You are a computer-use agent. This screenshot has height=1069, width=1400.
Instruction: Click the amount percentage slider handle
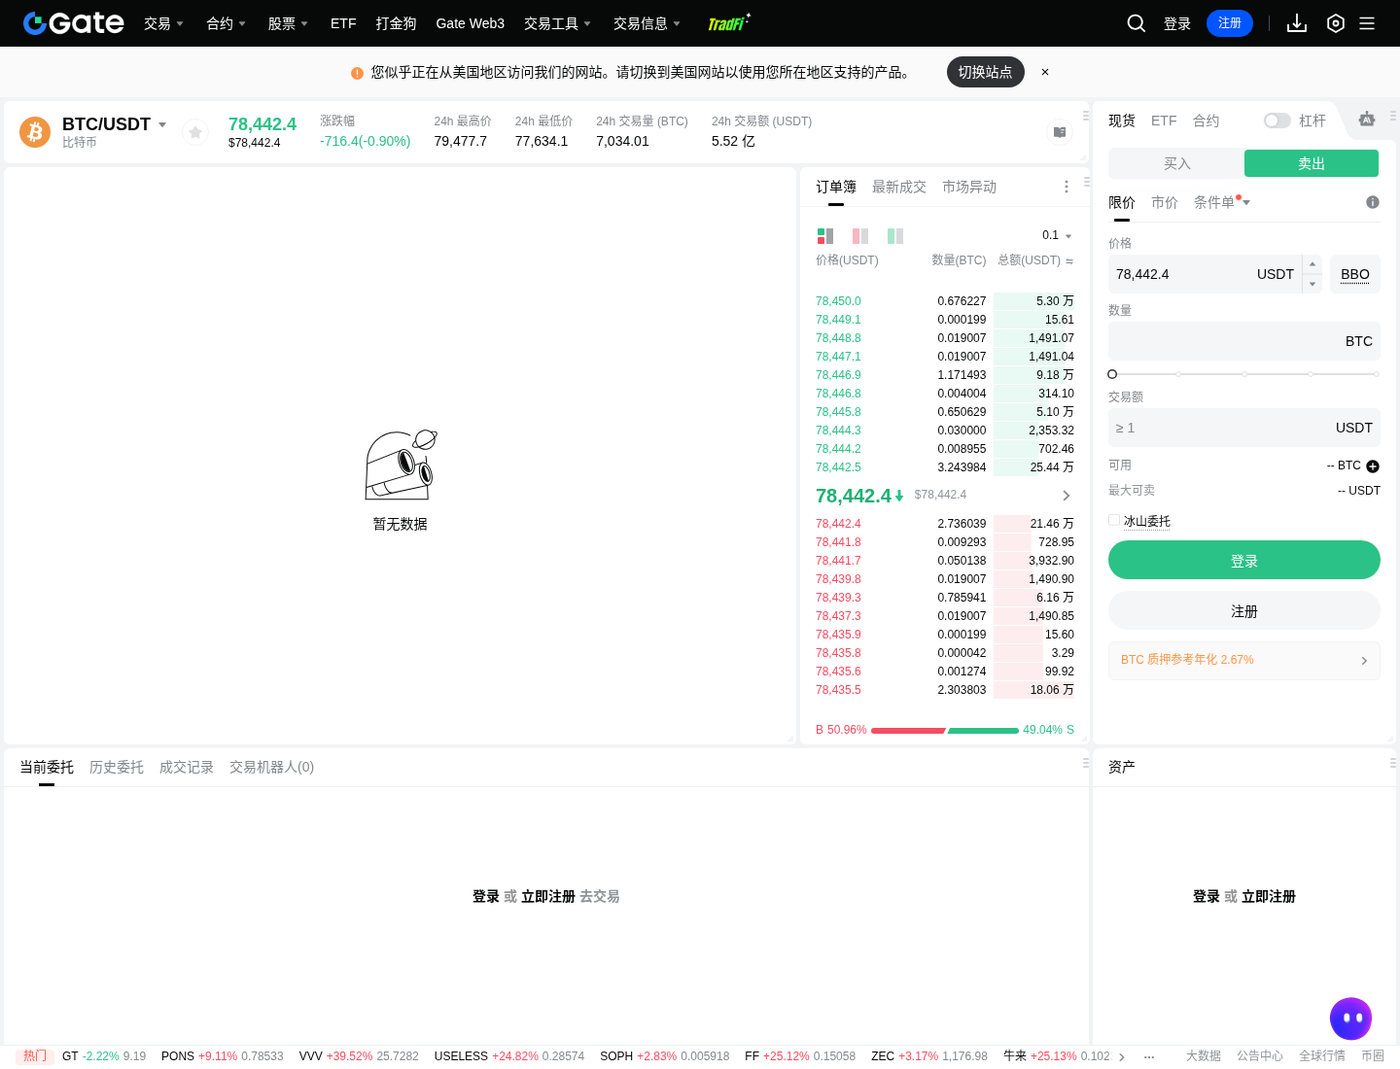pyautogui.click(x=1112, y=374)
